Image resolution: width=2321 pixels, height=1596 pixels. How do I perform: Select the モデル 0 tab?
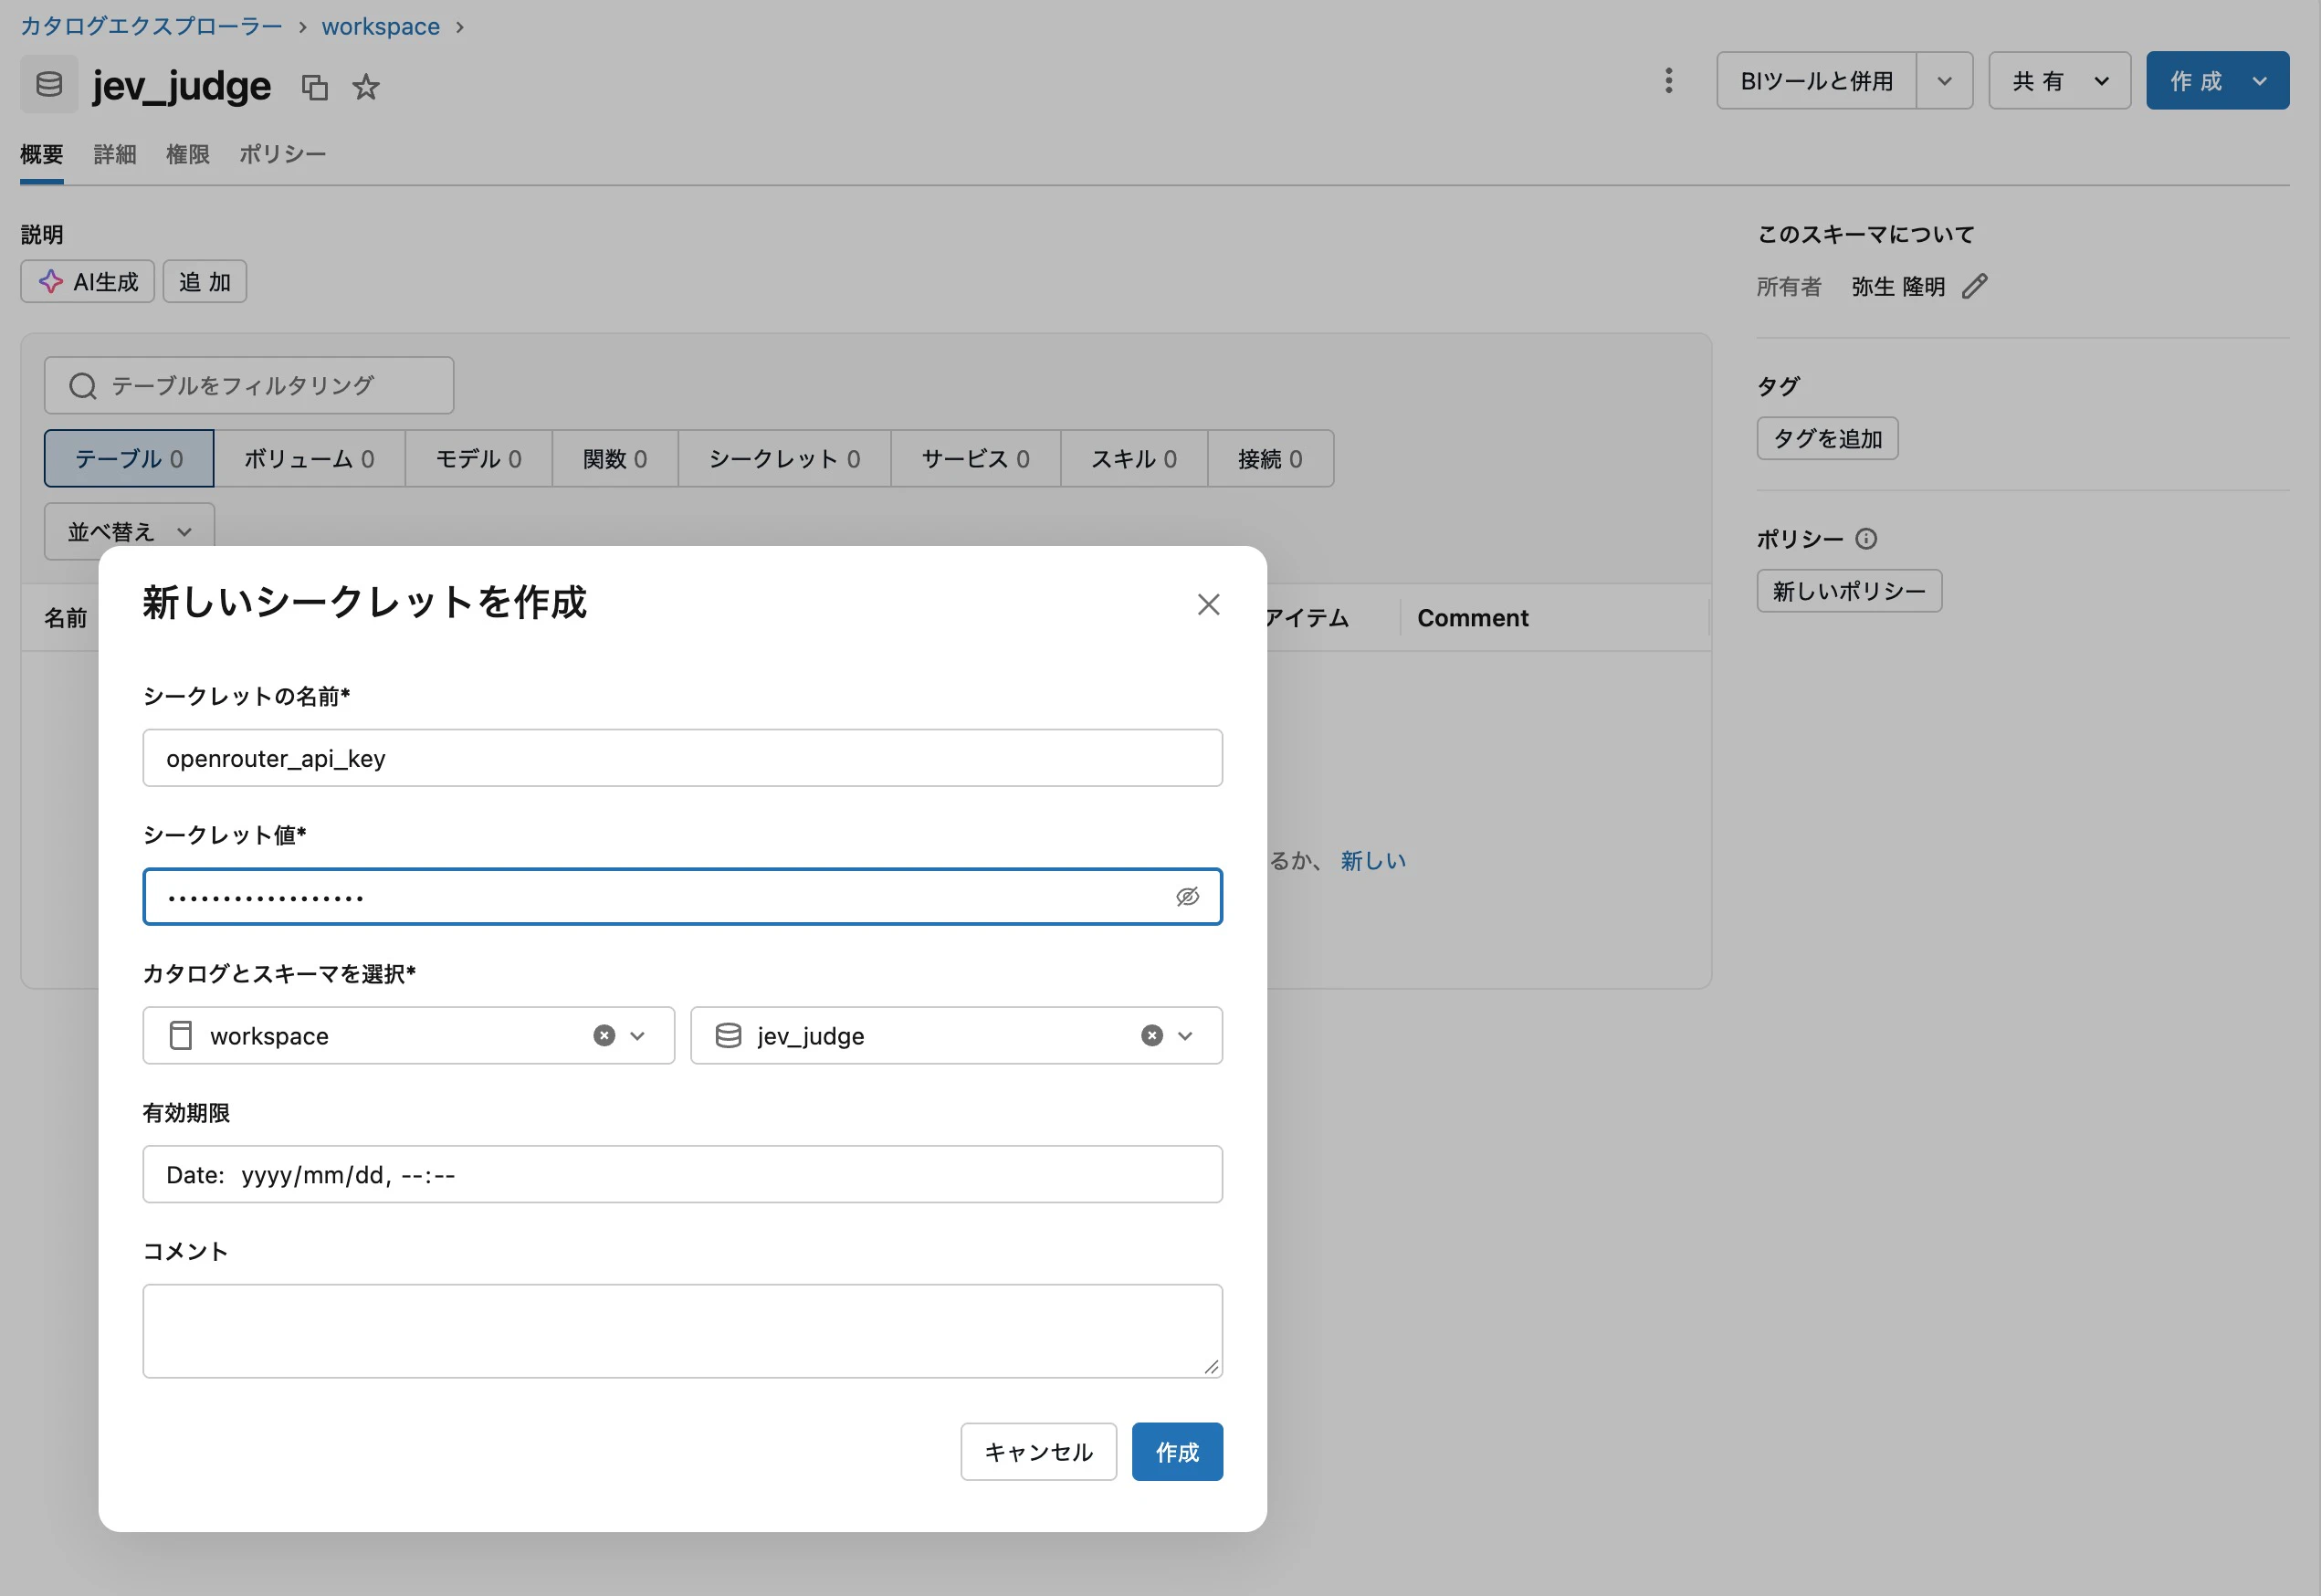click(479, 459)
